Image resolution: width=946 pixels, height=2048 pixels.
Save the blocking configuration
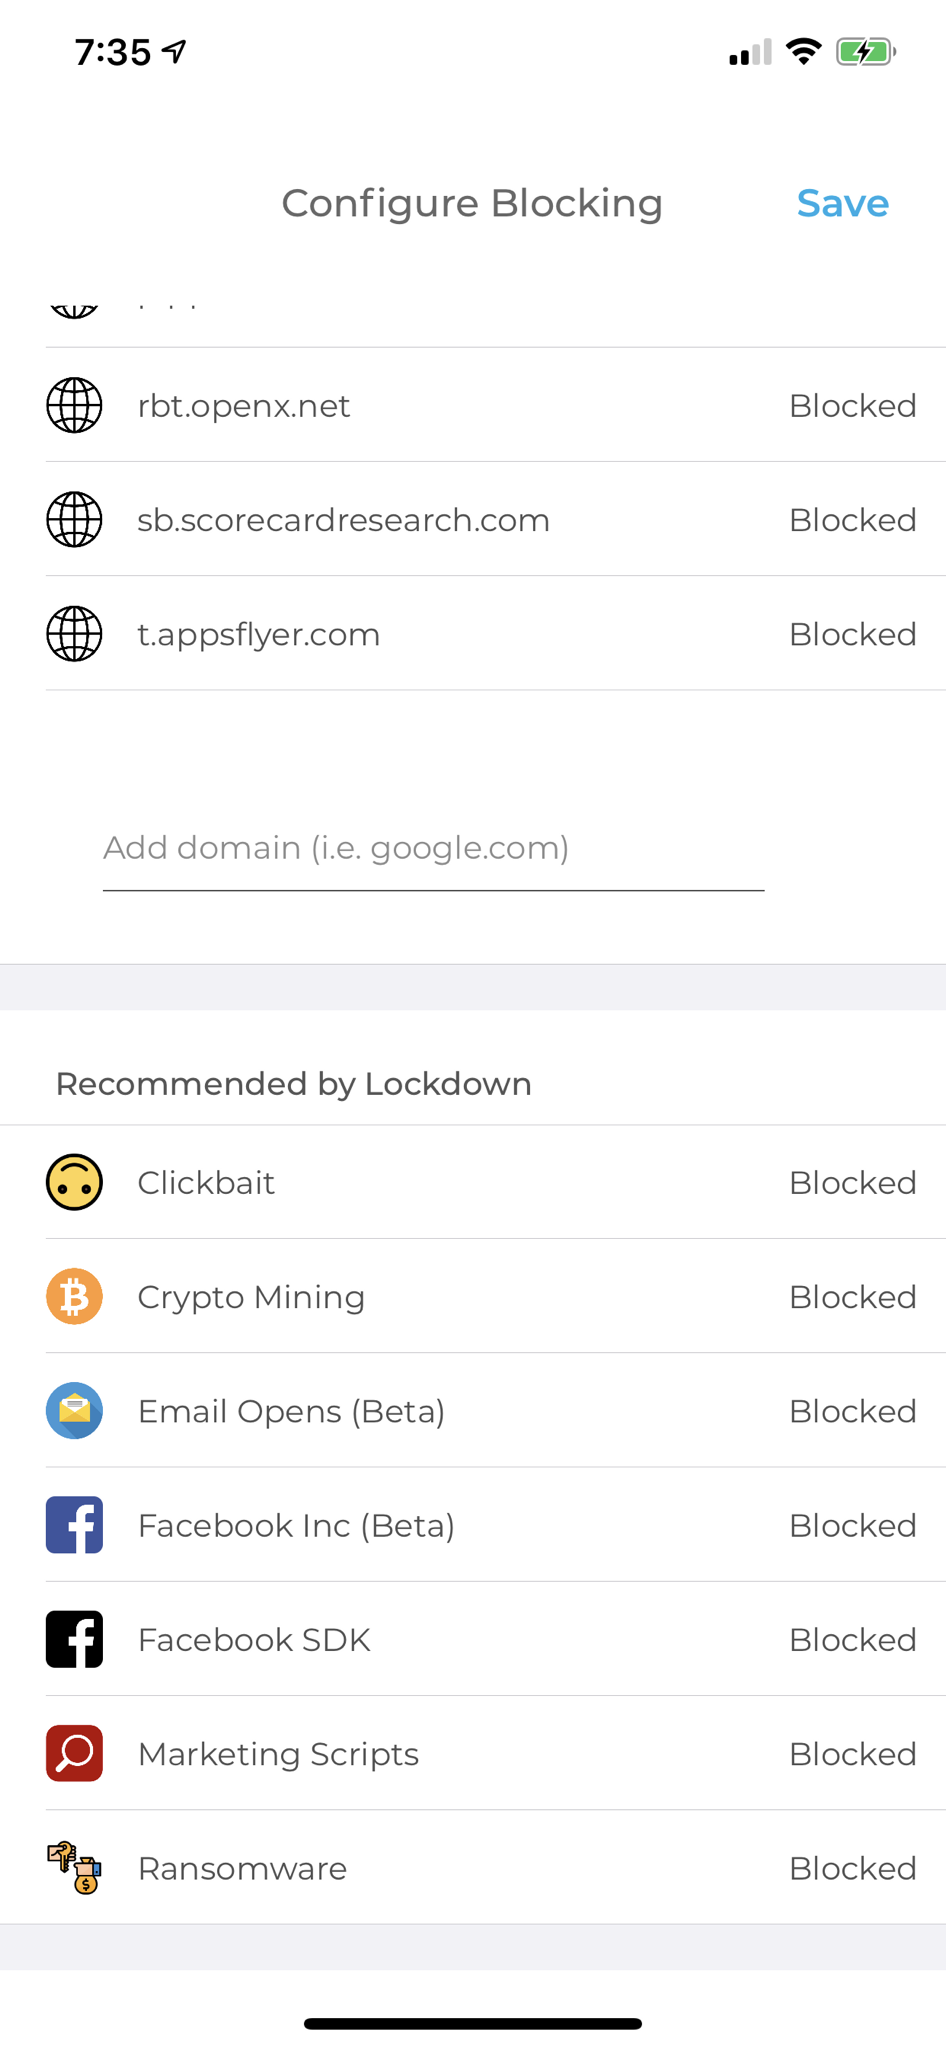point(842,203)
